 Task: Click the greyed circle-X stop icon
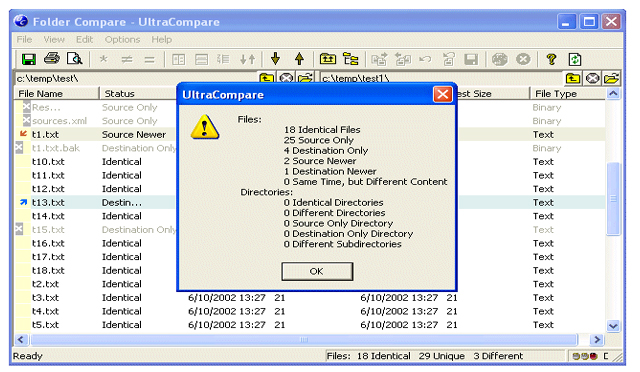point(523,60)
